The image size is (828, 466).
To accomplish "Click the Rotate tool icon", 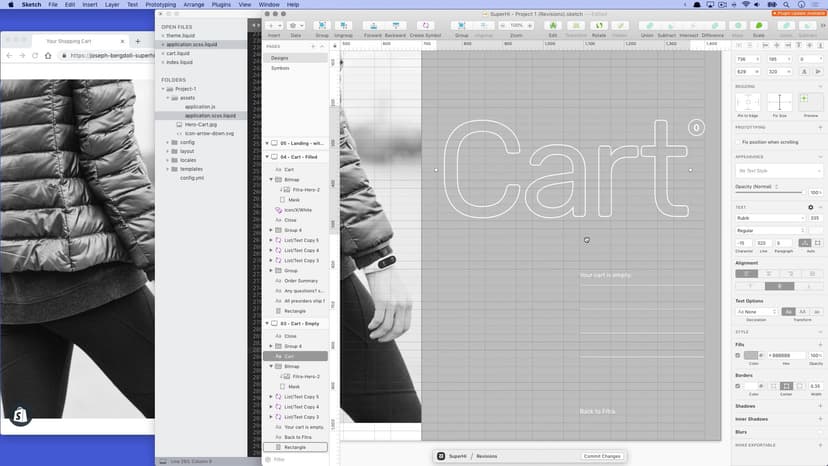I will [x=597, y=24].
